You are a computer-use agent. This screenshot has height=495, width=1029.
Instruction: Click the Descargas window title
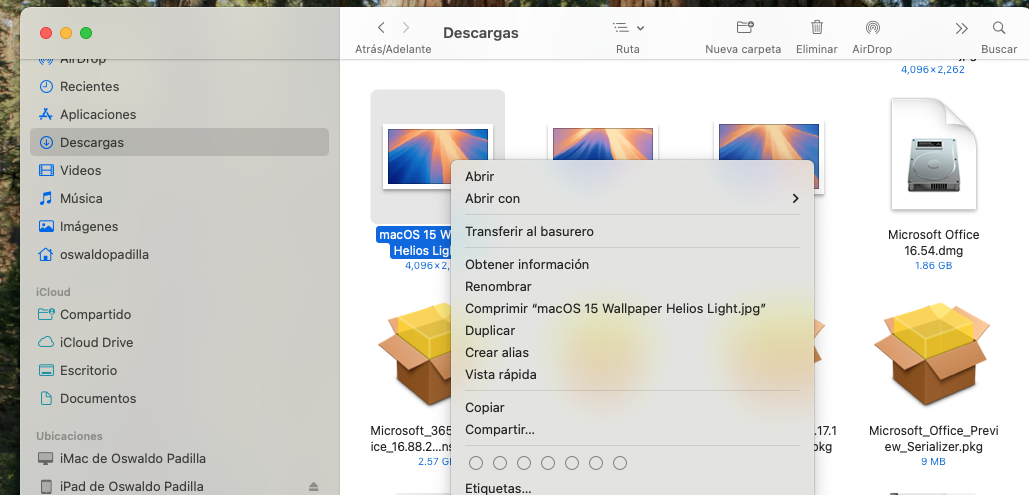click(x=480, y=33)
